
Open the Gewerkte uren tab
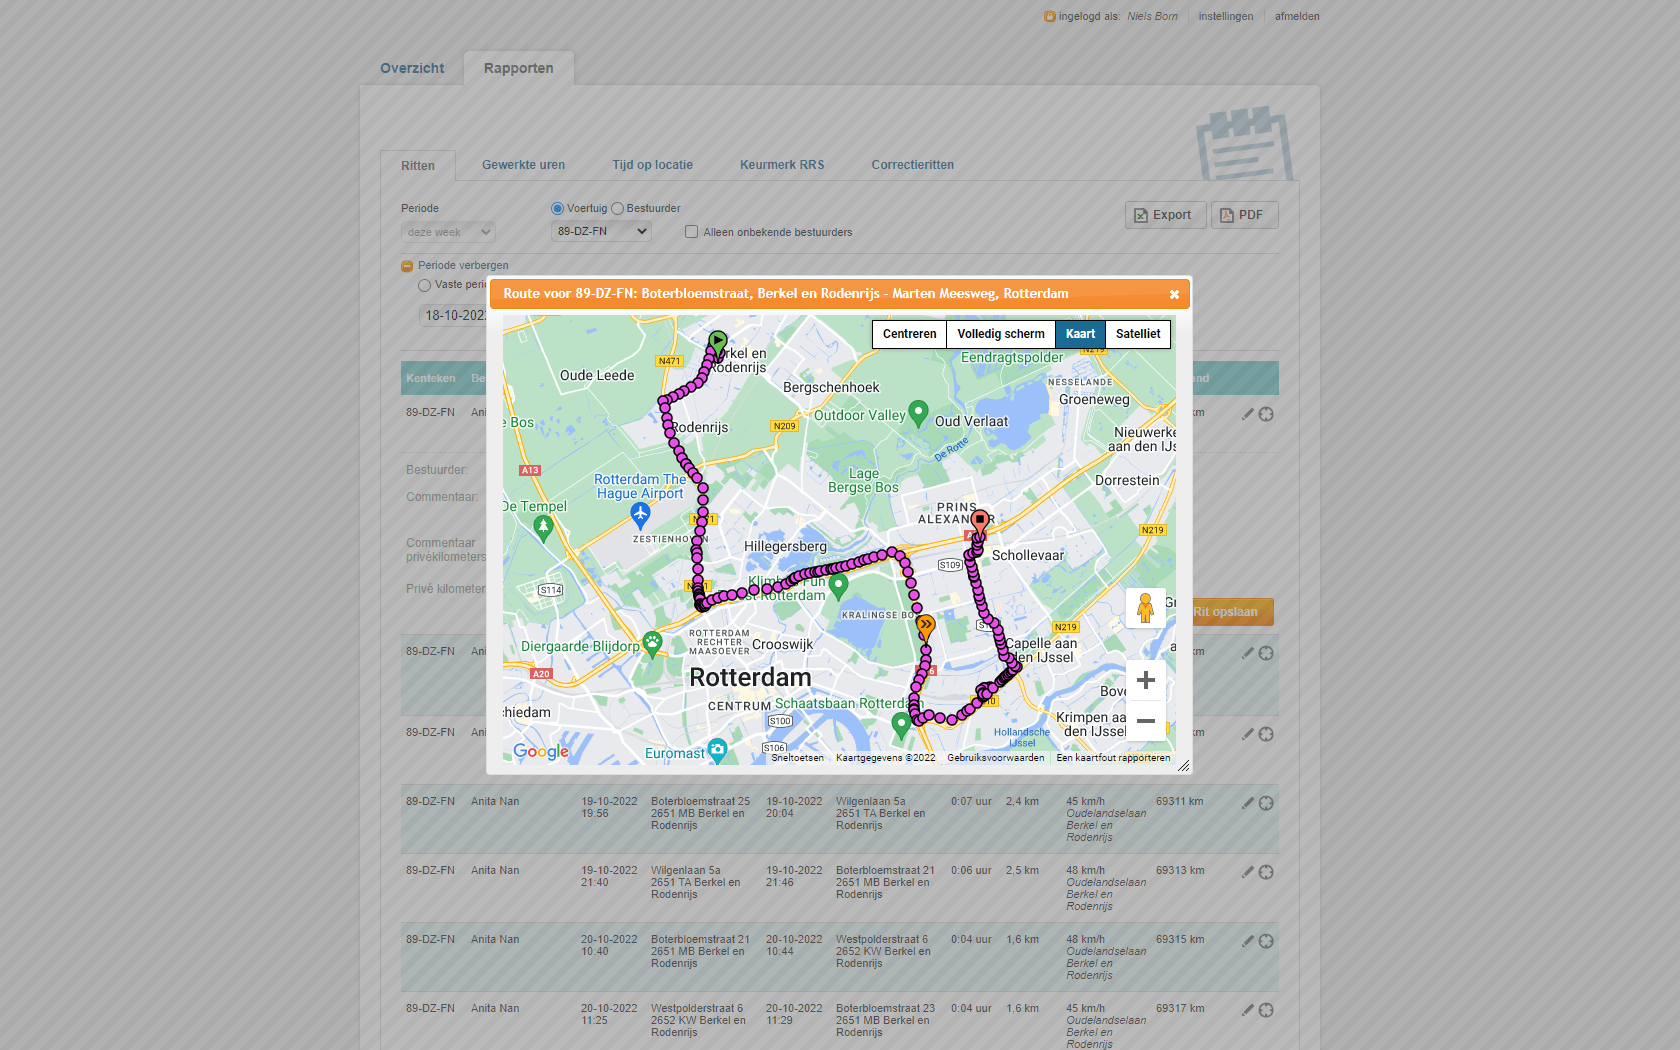[523, 165]
